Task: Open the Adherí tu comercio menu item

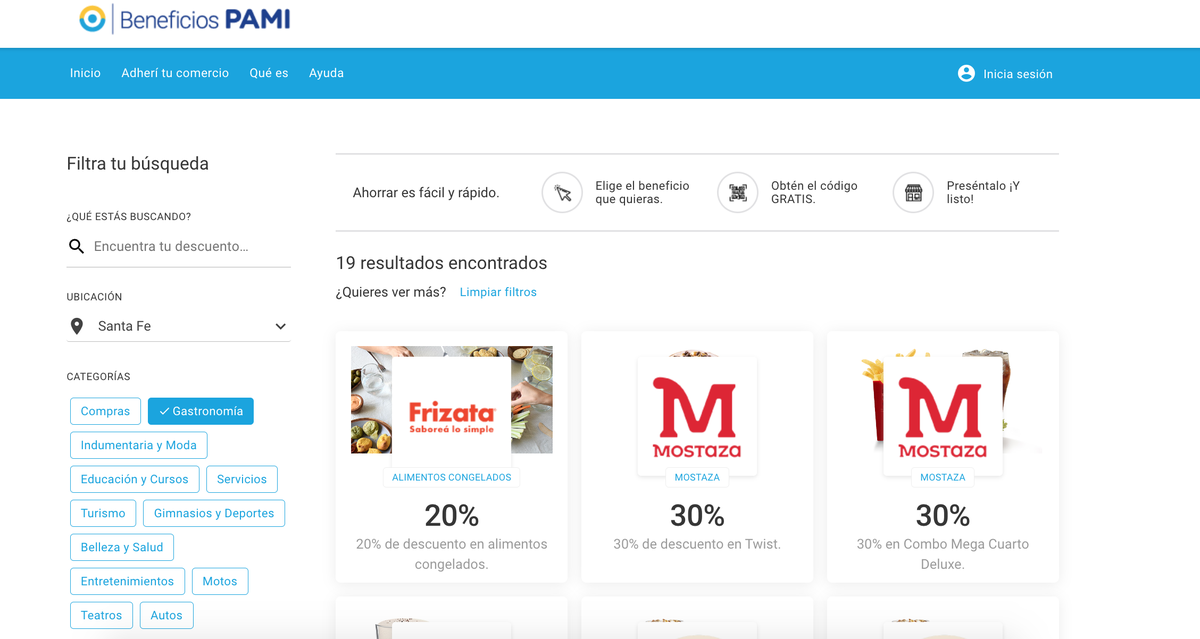Action: 175,73
